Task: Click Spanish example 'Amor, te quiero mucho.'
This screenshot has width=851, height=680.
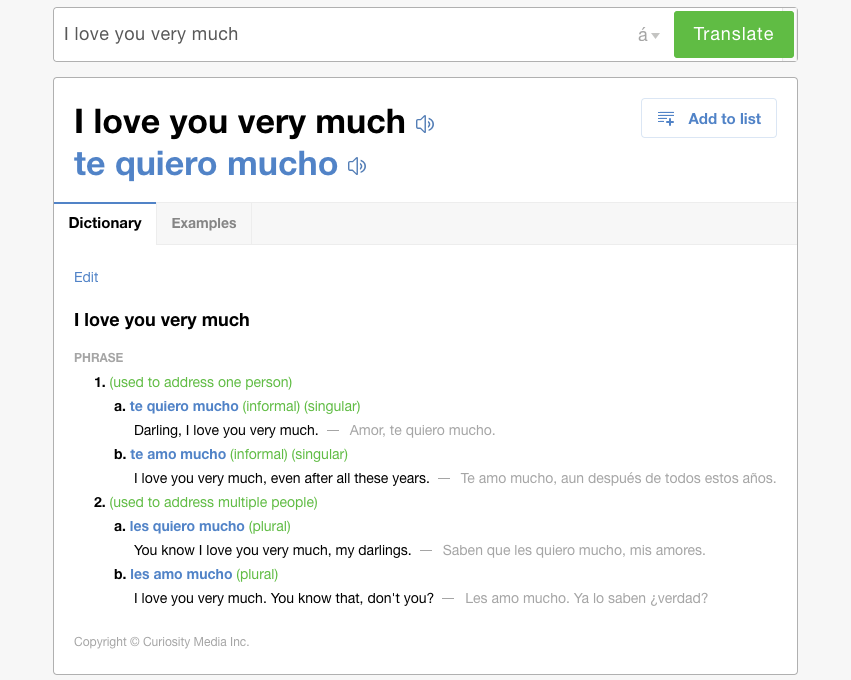Action: click(422, 430)
